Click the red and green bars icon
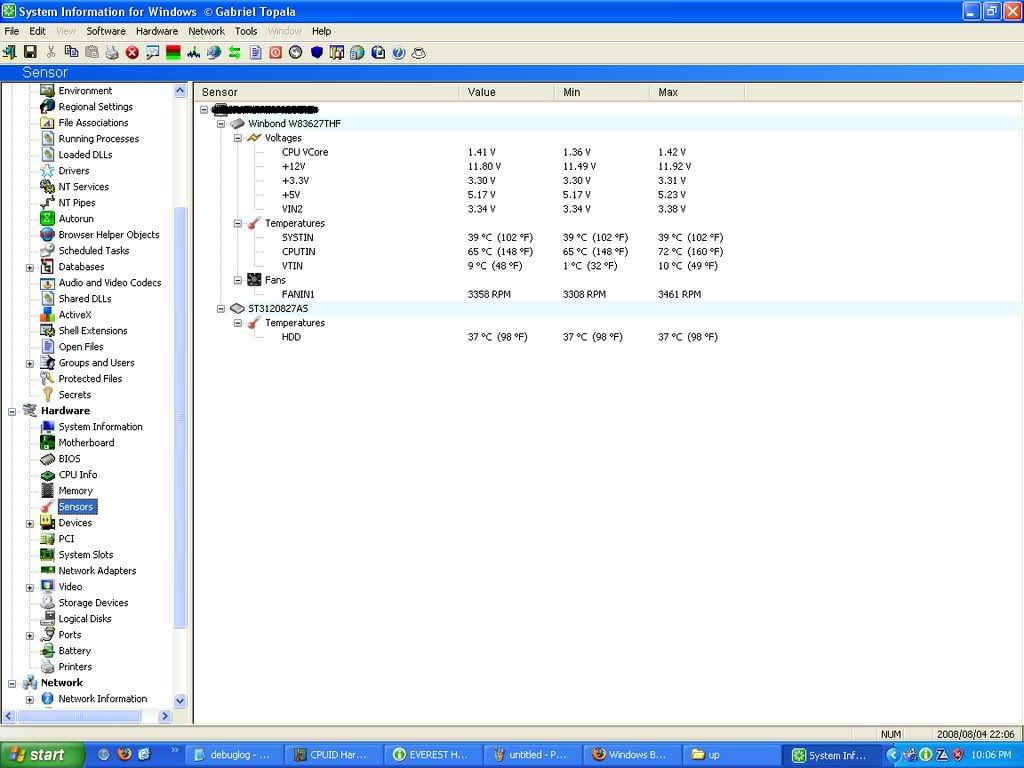 click(173, 52)
